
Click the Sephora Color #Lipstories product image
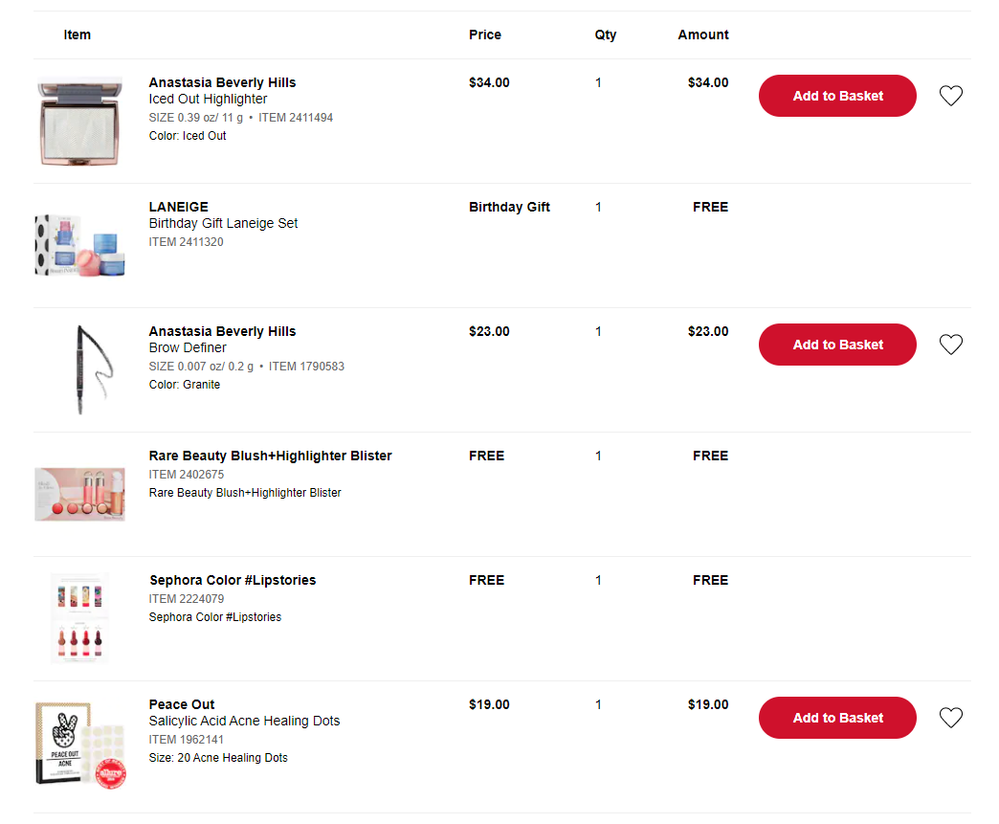click(79, 616)
